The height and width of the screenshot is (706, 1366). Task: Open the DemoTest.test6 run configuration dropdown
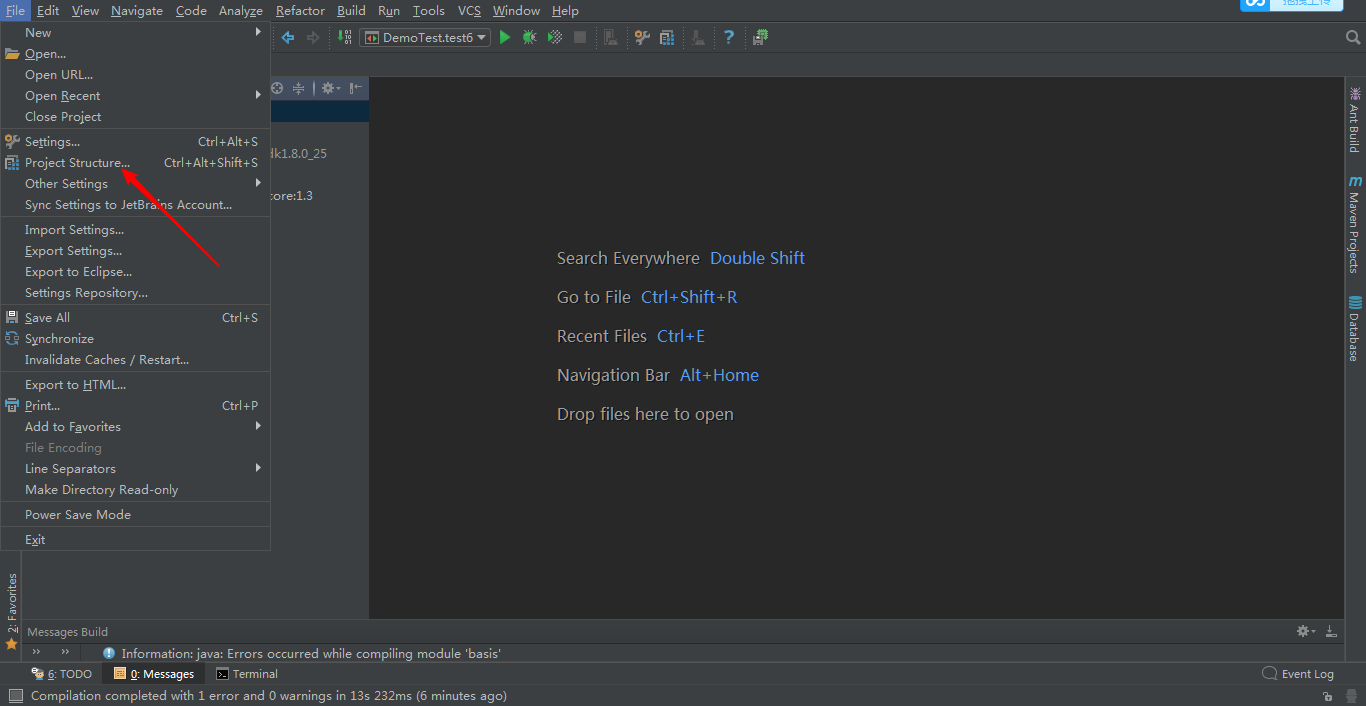point(425,37)
